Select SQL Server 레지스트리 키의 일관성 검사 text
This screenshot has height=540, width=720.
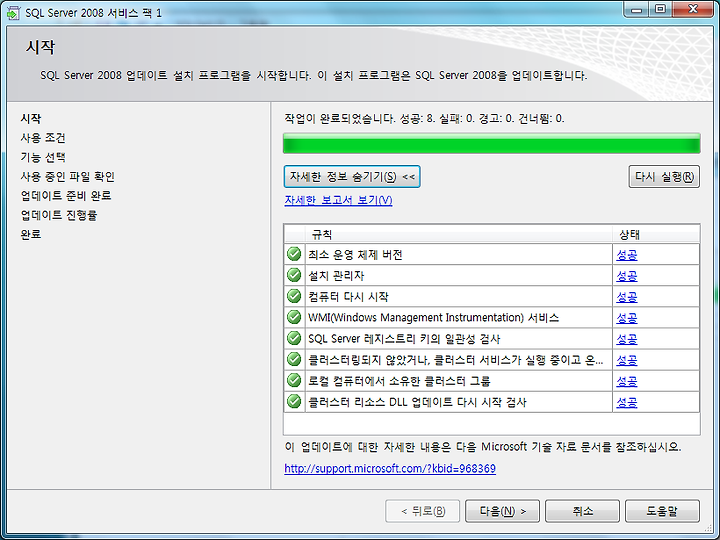click(404, 339)
